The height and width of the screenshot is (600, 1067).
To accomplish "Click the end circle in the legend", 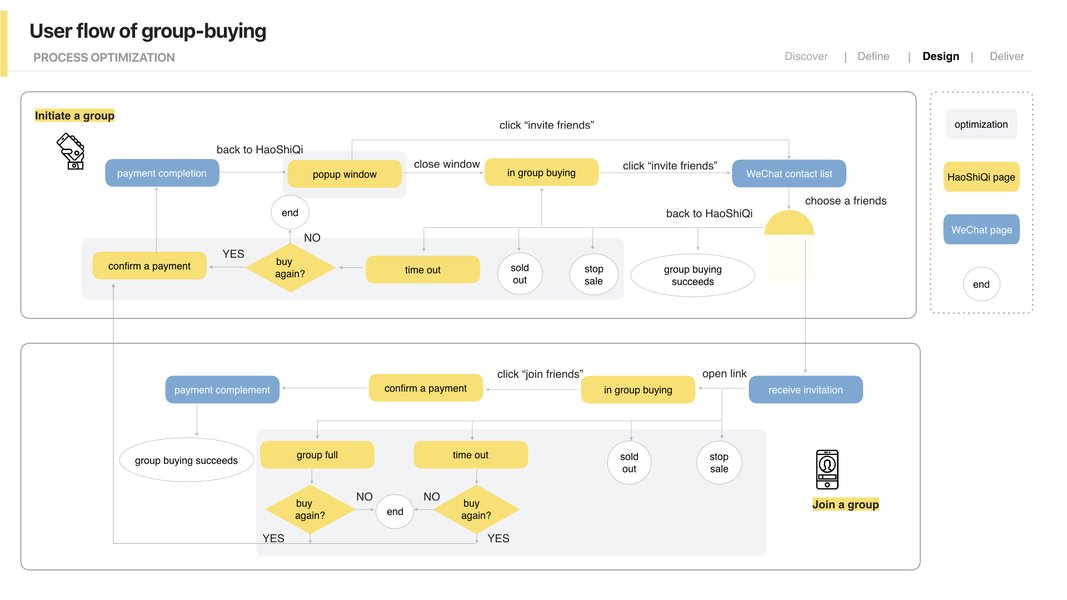I will click(981, 284).
